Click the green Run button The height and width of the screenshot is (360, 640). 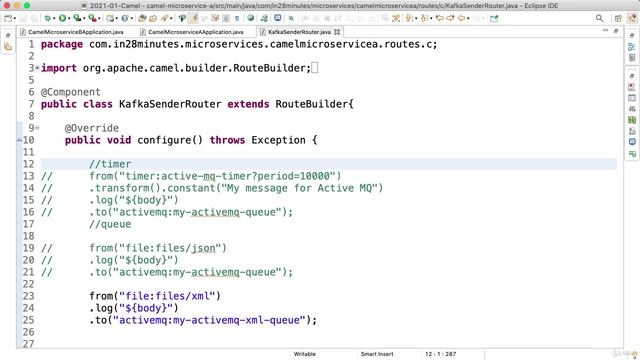pyautogui.click(x=62, y=18)
